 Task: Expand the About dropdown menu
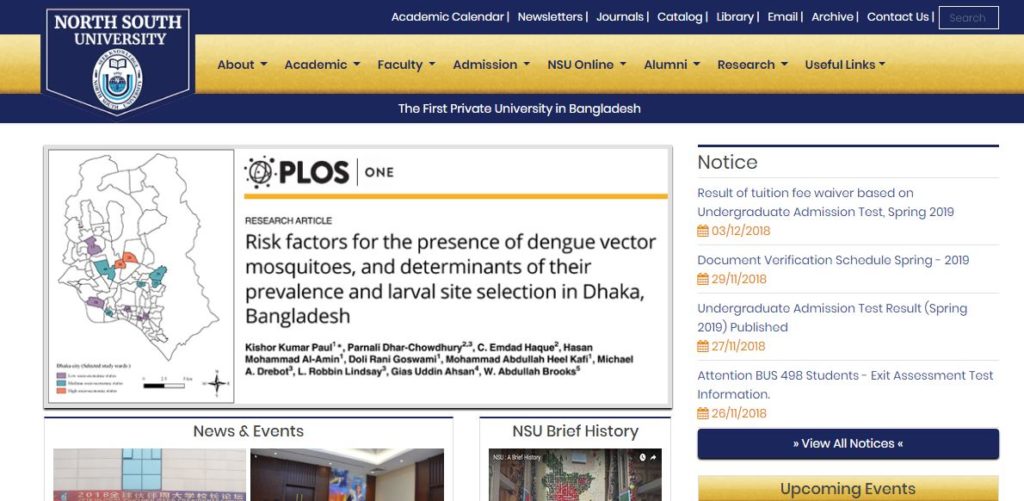click(242, 65)
